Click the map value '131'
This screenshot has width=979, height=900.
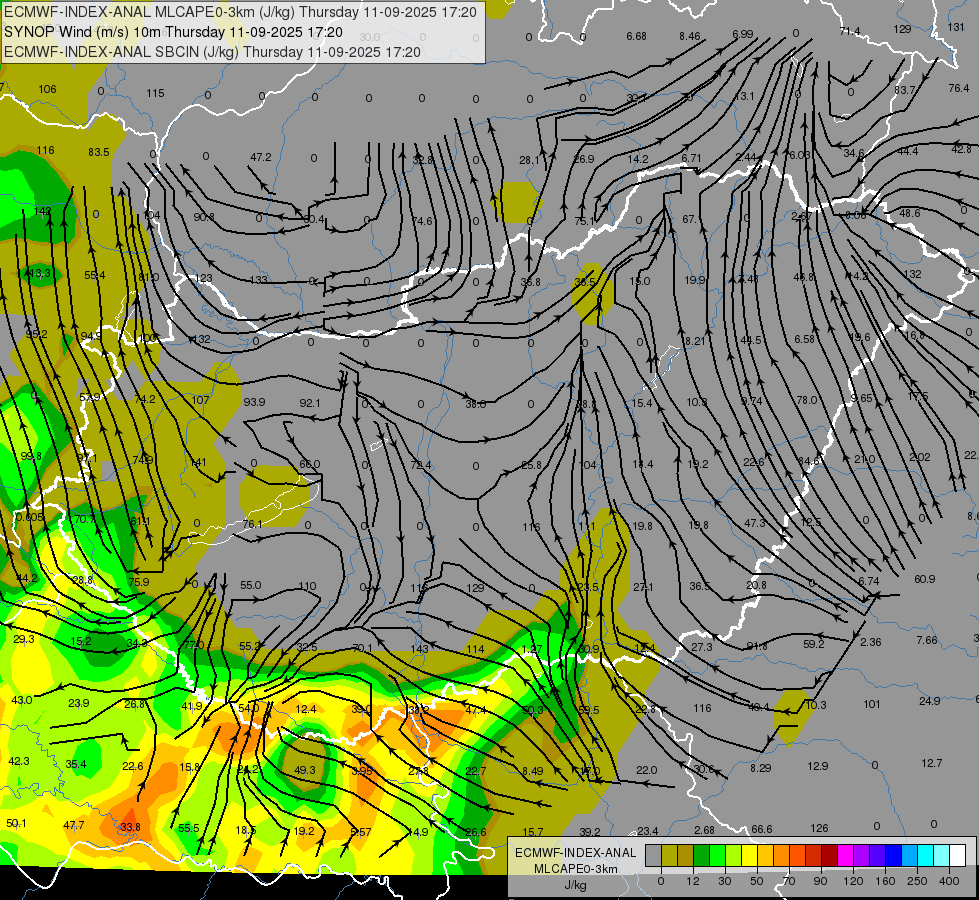tap(956, 27)
